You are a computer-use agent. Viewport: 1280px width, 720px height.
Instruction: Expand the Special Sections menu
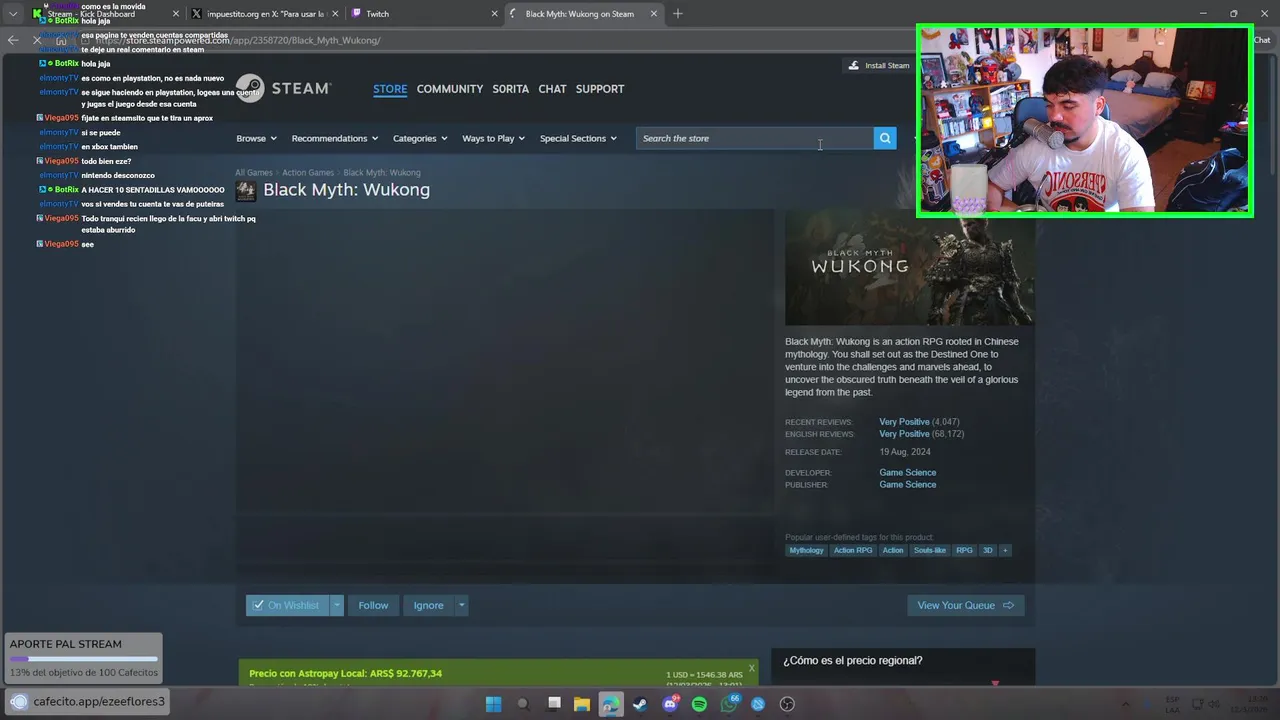(x=578, y=138)
